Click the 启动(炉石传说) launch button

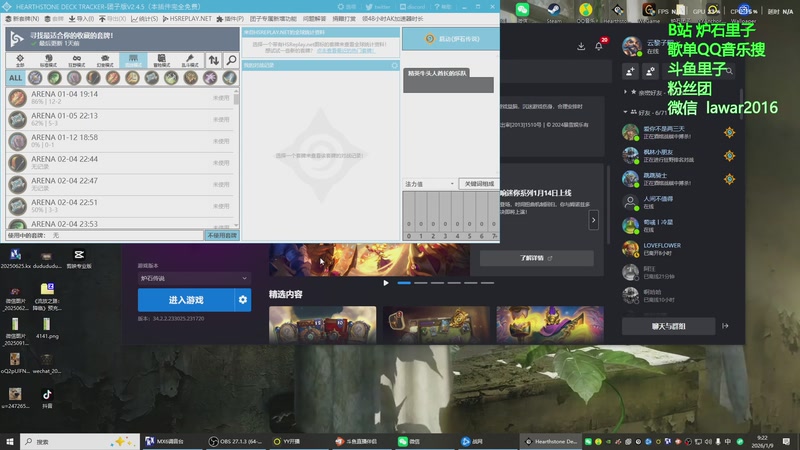click(x=451, y=39)
